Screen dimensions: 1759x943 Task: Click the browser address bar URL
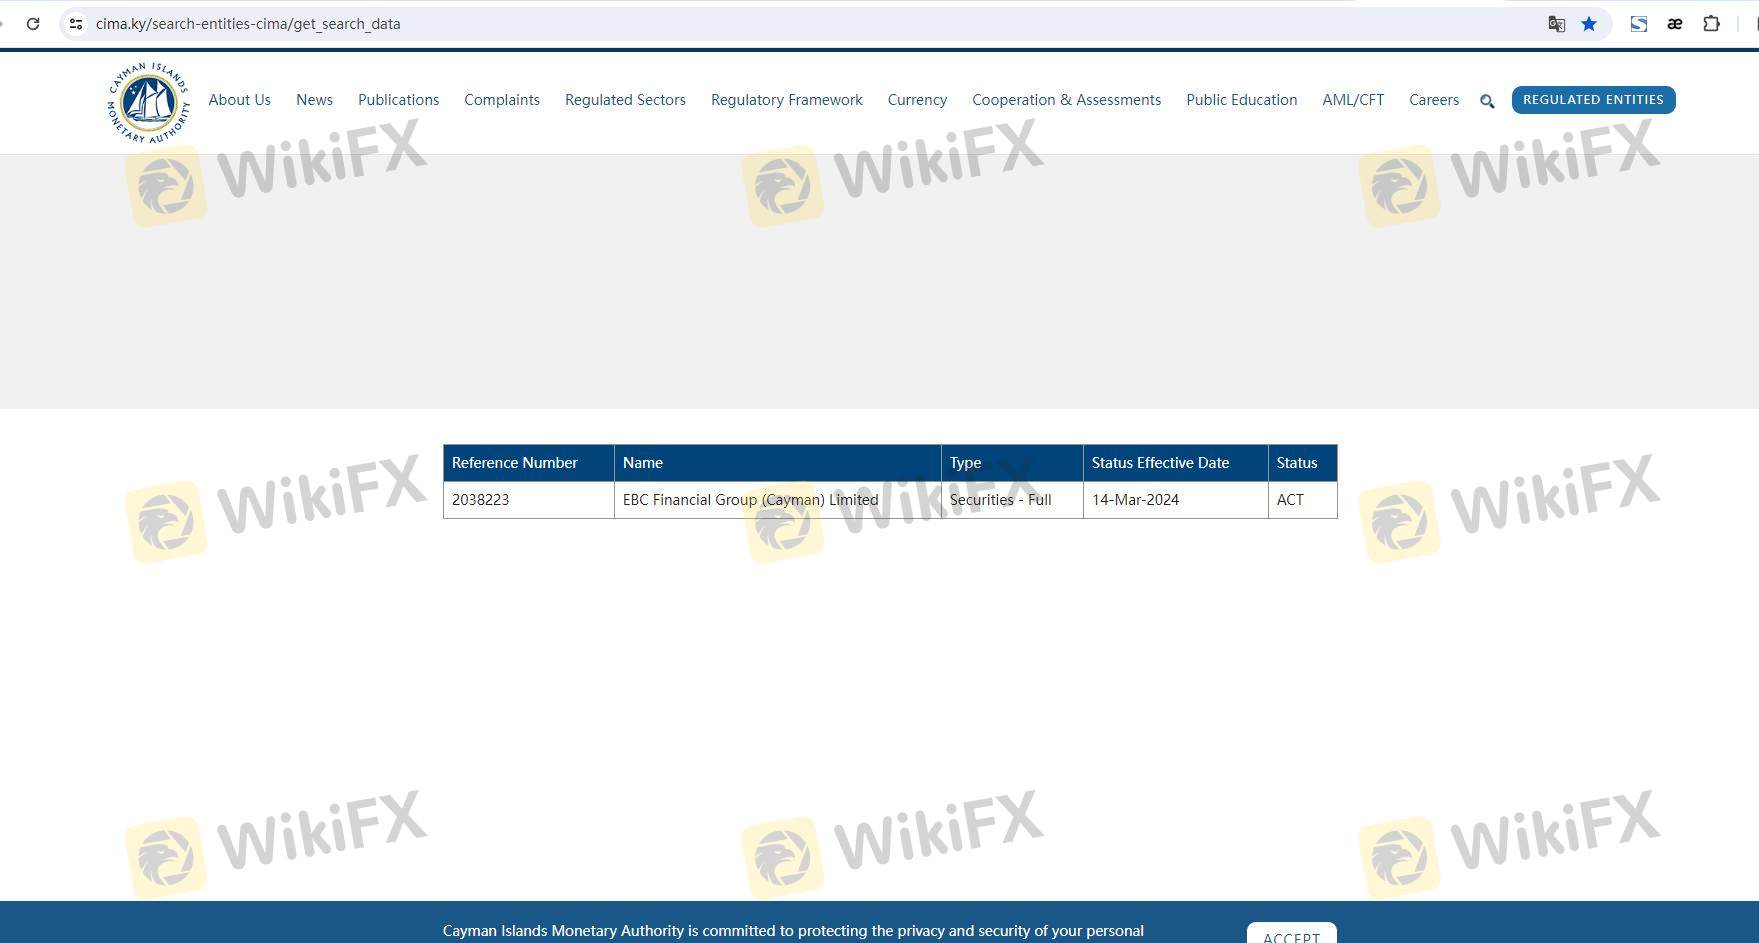point(248,24)
